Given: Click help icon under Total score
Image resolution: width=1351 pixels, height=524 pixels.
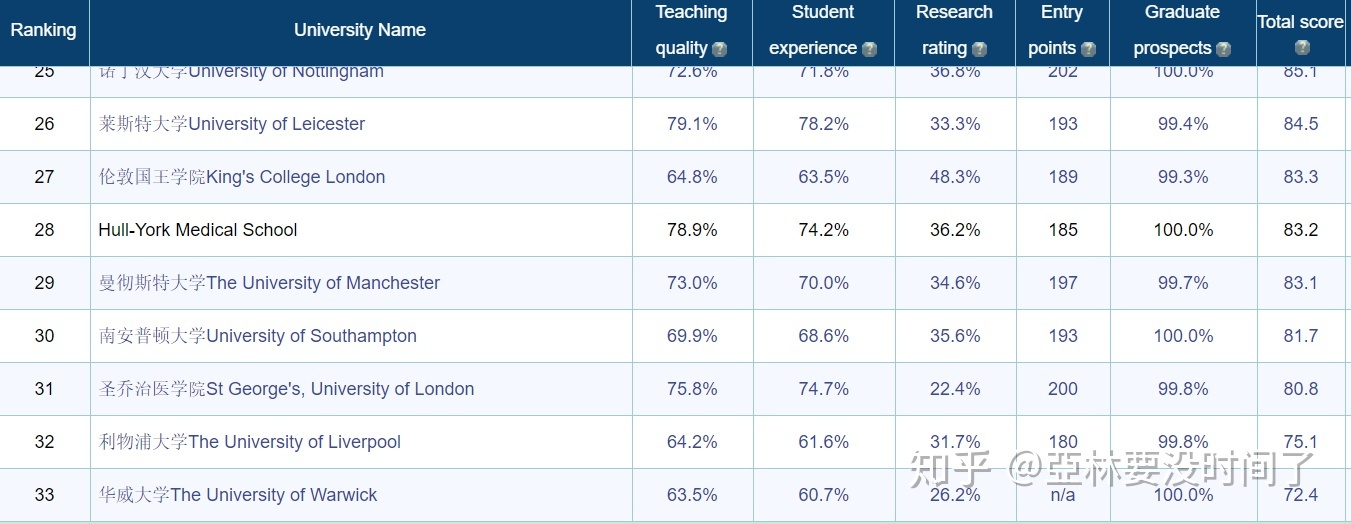Looking at the screenshot, I should pos(1301,47).
